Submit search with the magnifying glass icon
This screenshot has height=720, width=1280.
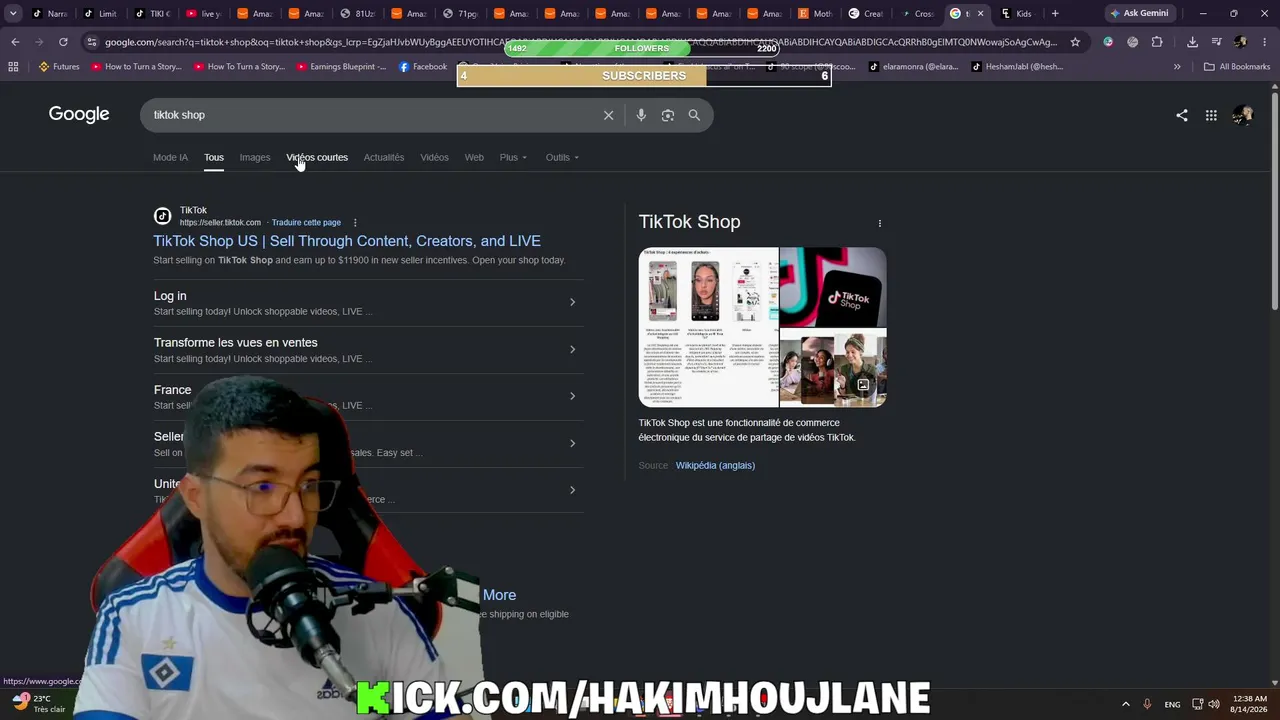pyautogui.click(x=694, y=115)
